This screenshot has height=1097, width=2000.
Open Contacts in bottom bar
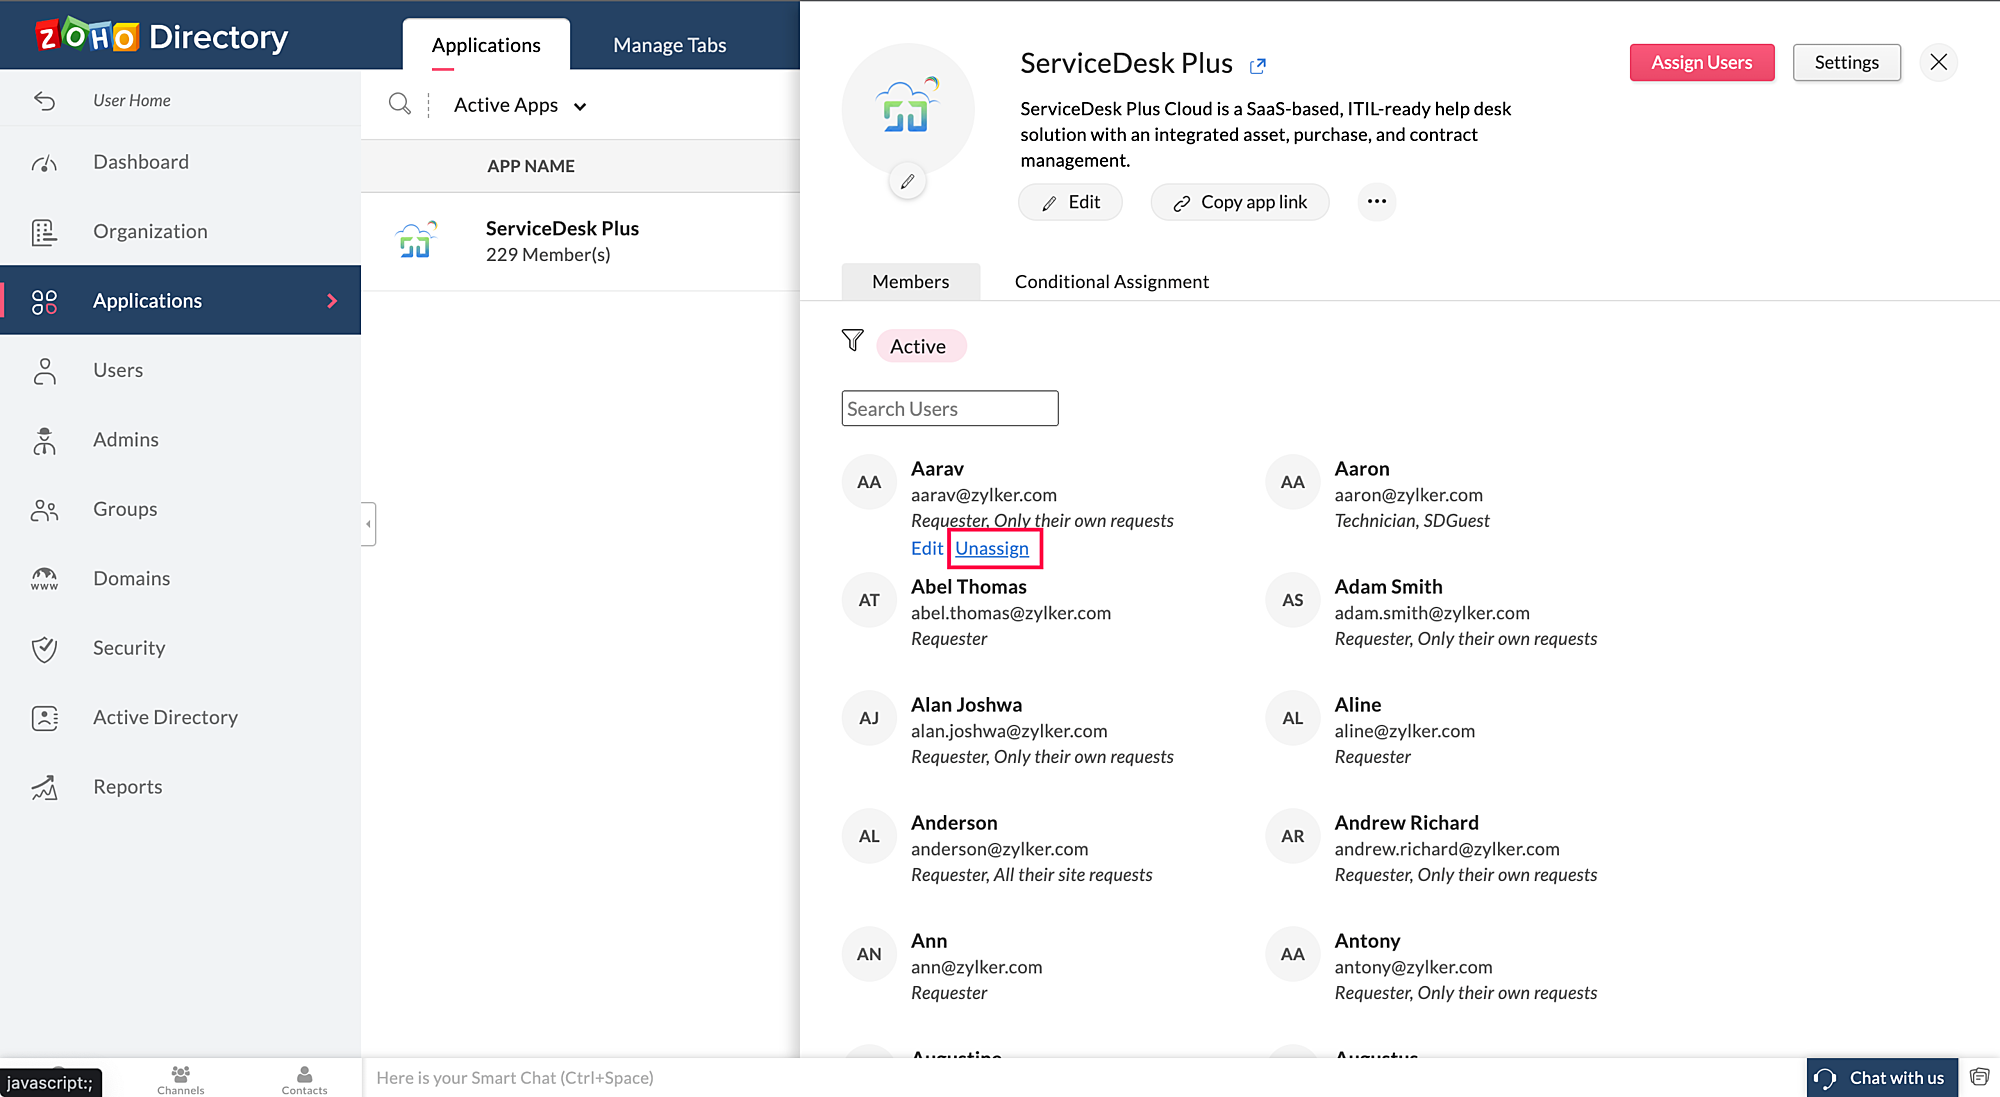(304, 1079)
